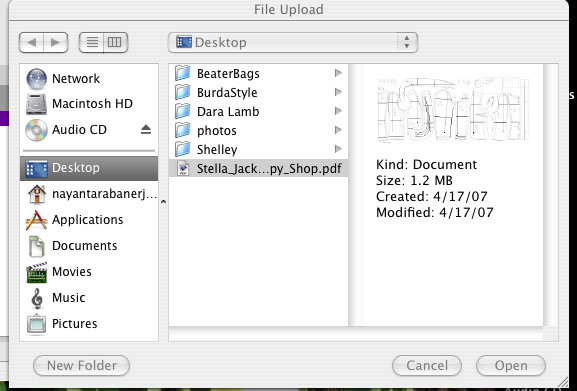Screen dimensions: 577x391
Task: Select the Desktop icon in sidebar
Action: (x=36, y=168)
